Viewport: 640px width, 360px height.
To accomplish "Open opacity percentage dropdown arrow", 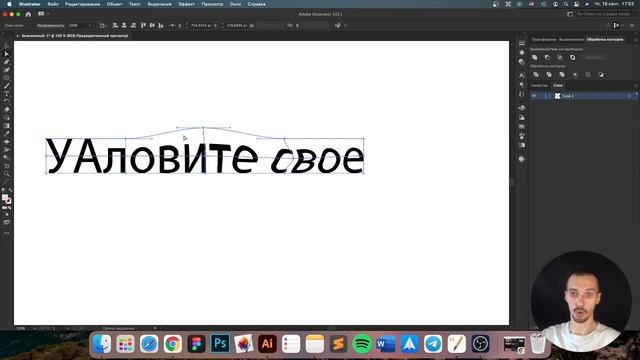I will 90,25.
